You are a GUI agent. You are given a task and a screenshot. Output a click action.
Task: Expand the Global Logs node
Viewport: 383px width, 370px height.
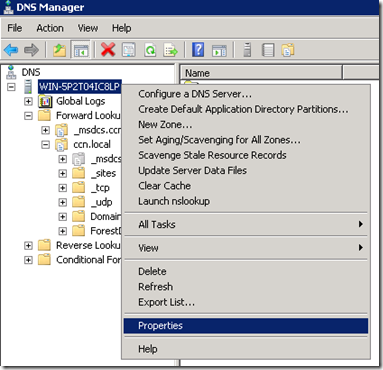pyautogui.click(x=28, y=101)
